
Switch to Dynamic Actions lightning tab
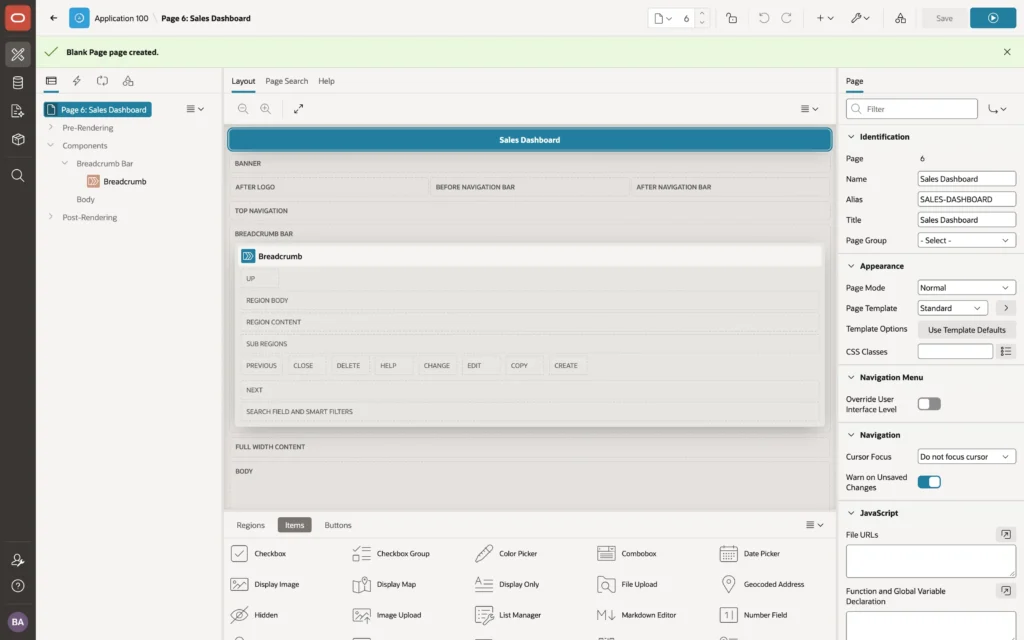click(76, 81)
